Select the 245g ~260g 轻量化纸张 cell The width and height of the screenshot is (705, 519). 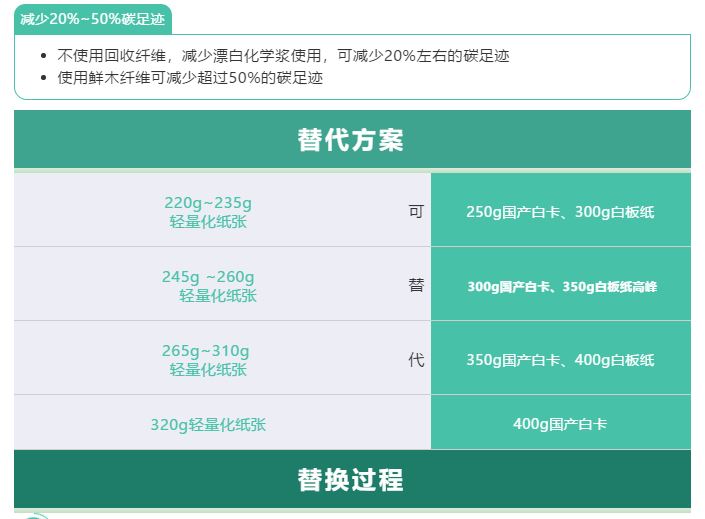(208, 286)
